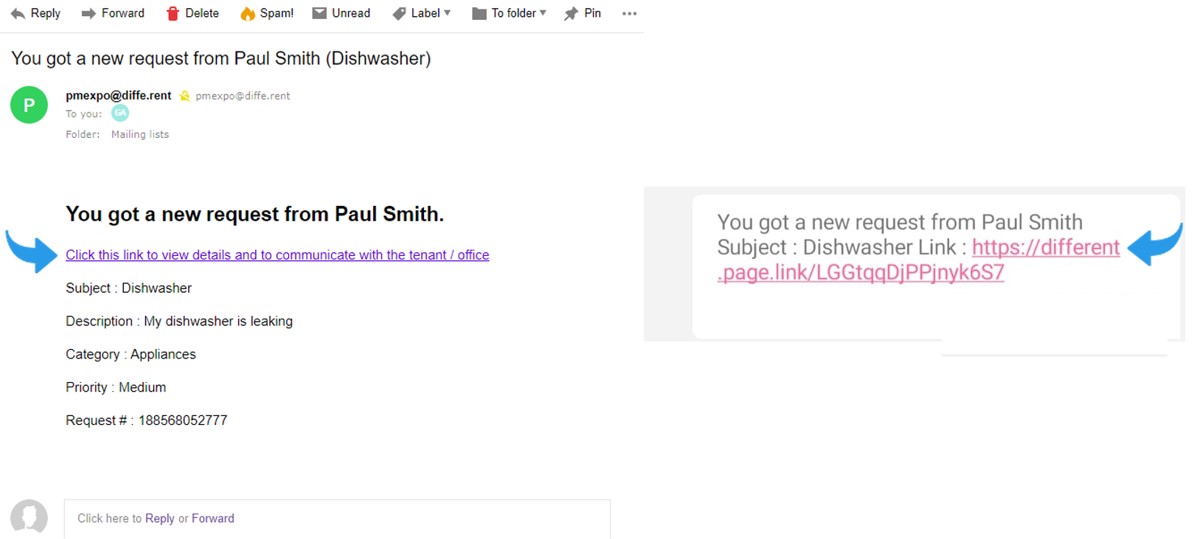Screen dimensions: 1194x539
Task: Click the Forward toolbar button
Action: tap(113, 13)
